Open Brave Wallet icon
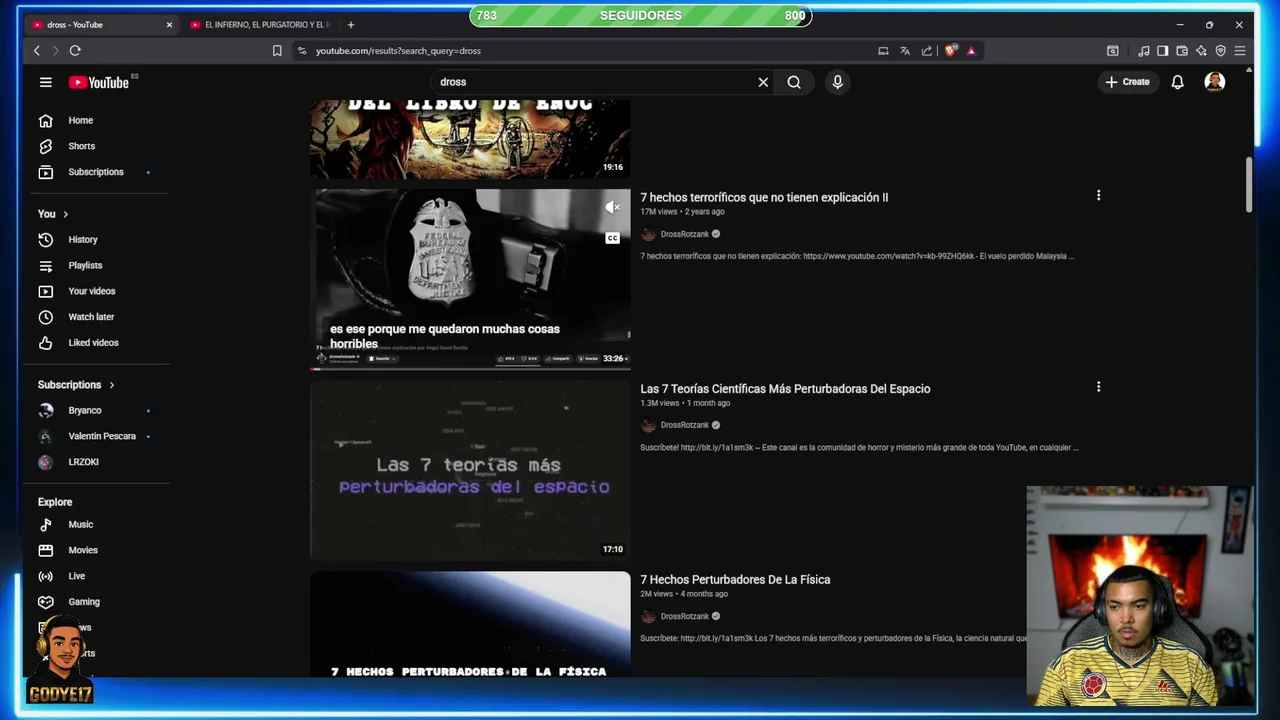Image resolution: width=1280 pixels, height=720 pixels. tap(1182, 50)
